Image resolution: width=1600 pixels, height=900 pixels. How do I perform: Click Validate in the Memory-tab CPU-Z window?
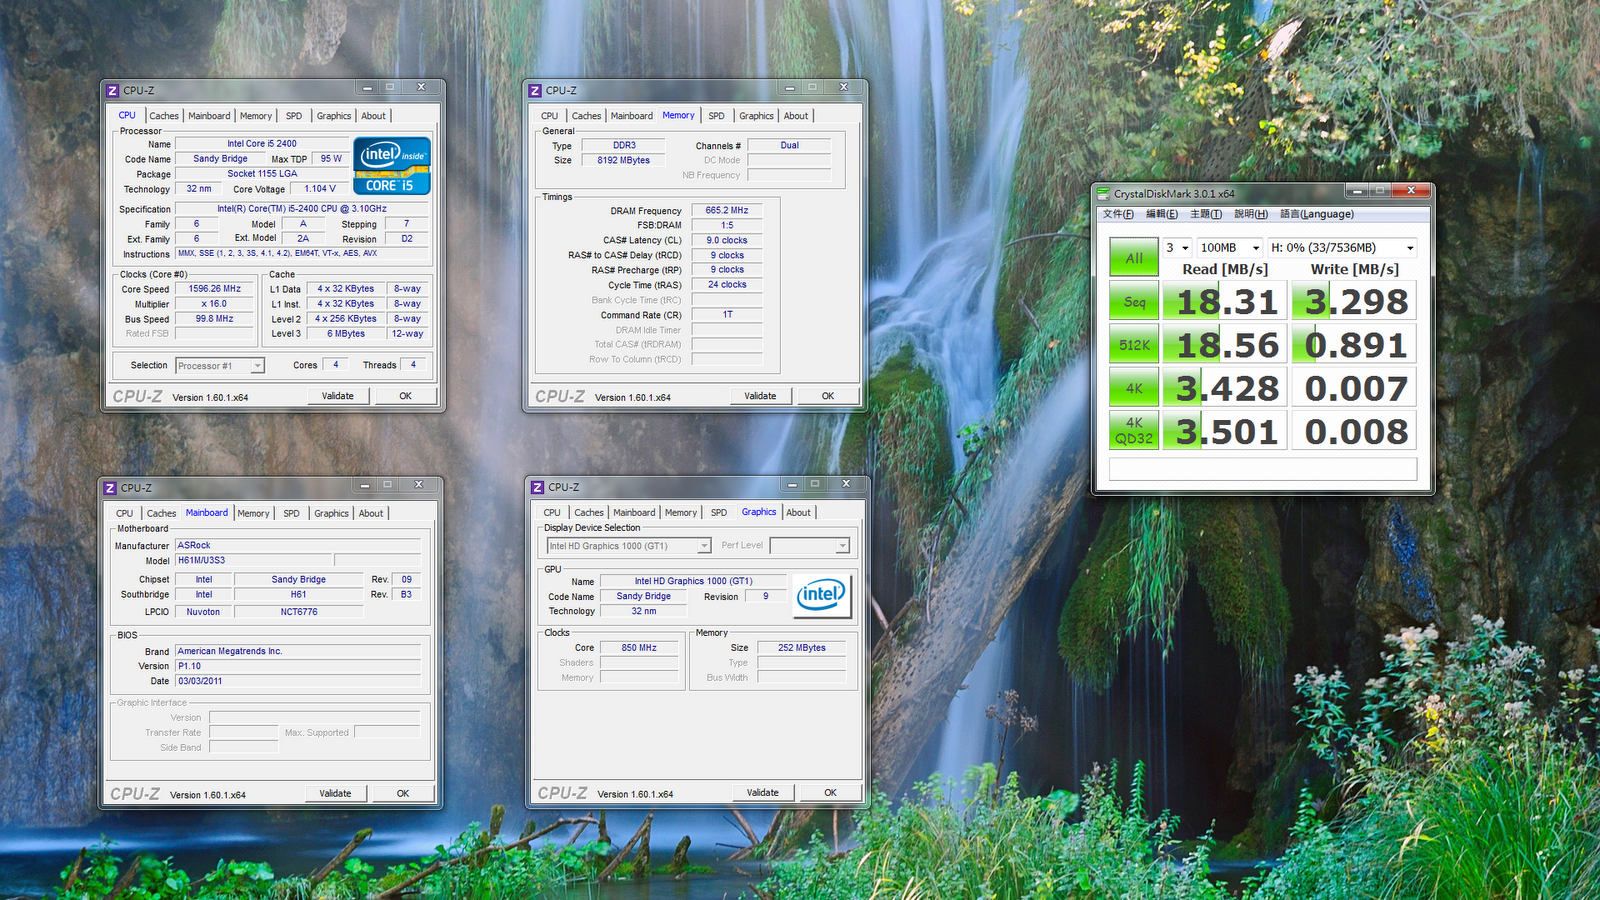(760, 396)
